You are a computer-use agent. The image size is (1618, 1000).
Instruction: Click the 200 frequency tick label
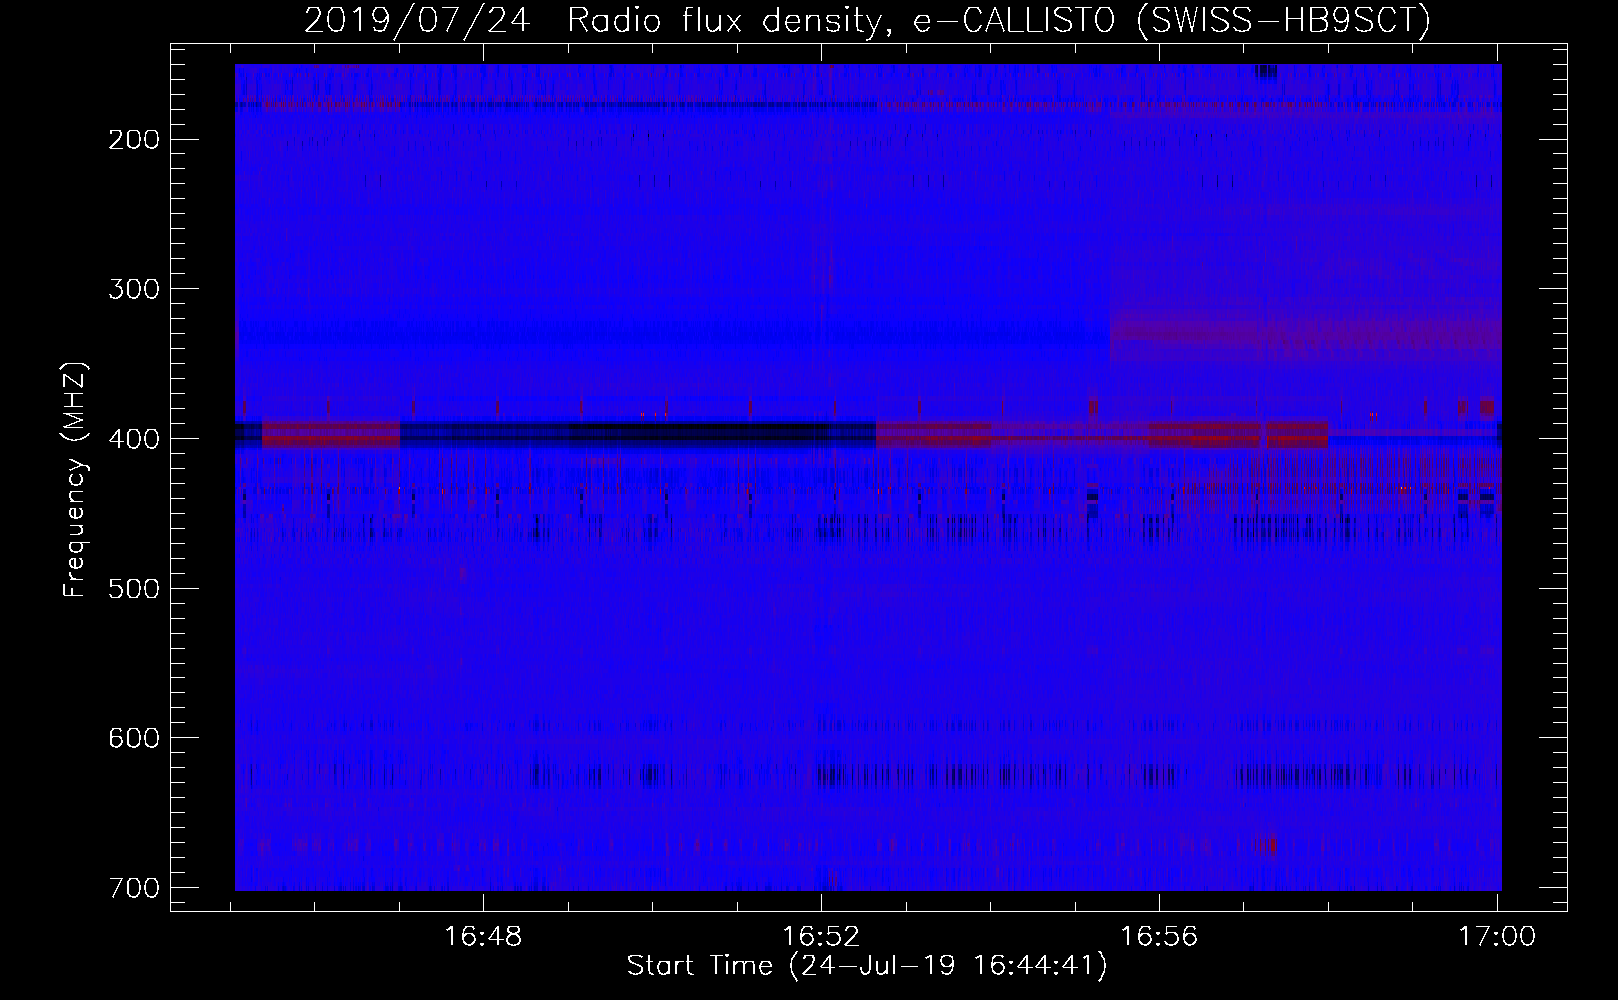coord(133,139)
